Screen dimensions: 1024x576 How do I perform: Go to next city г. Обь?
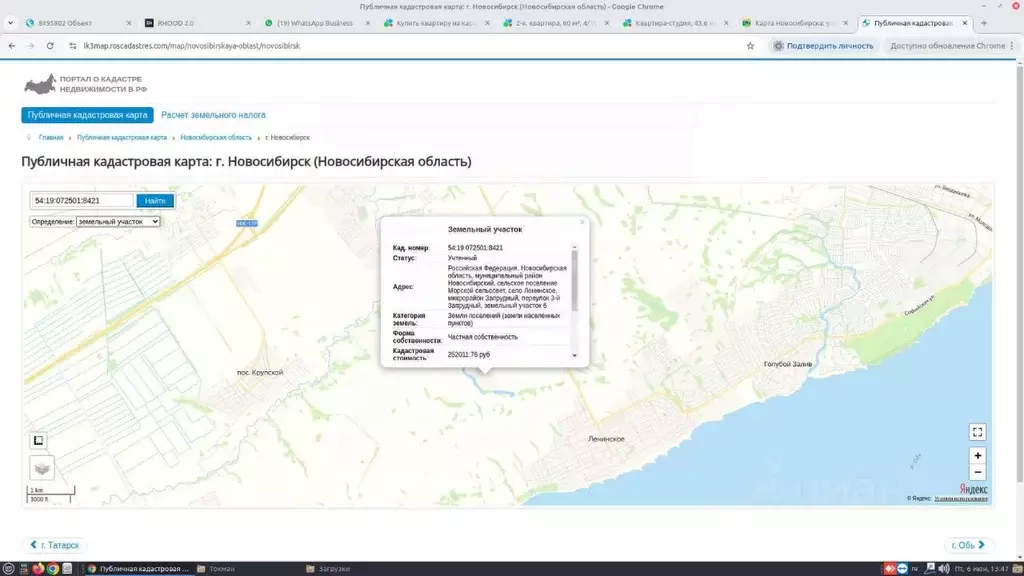coord(968,545)
